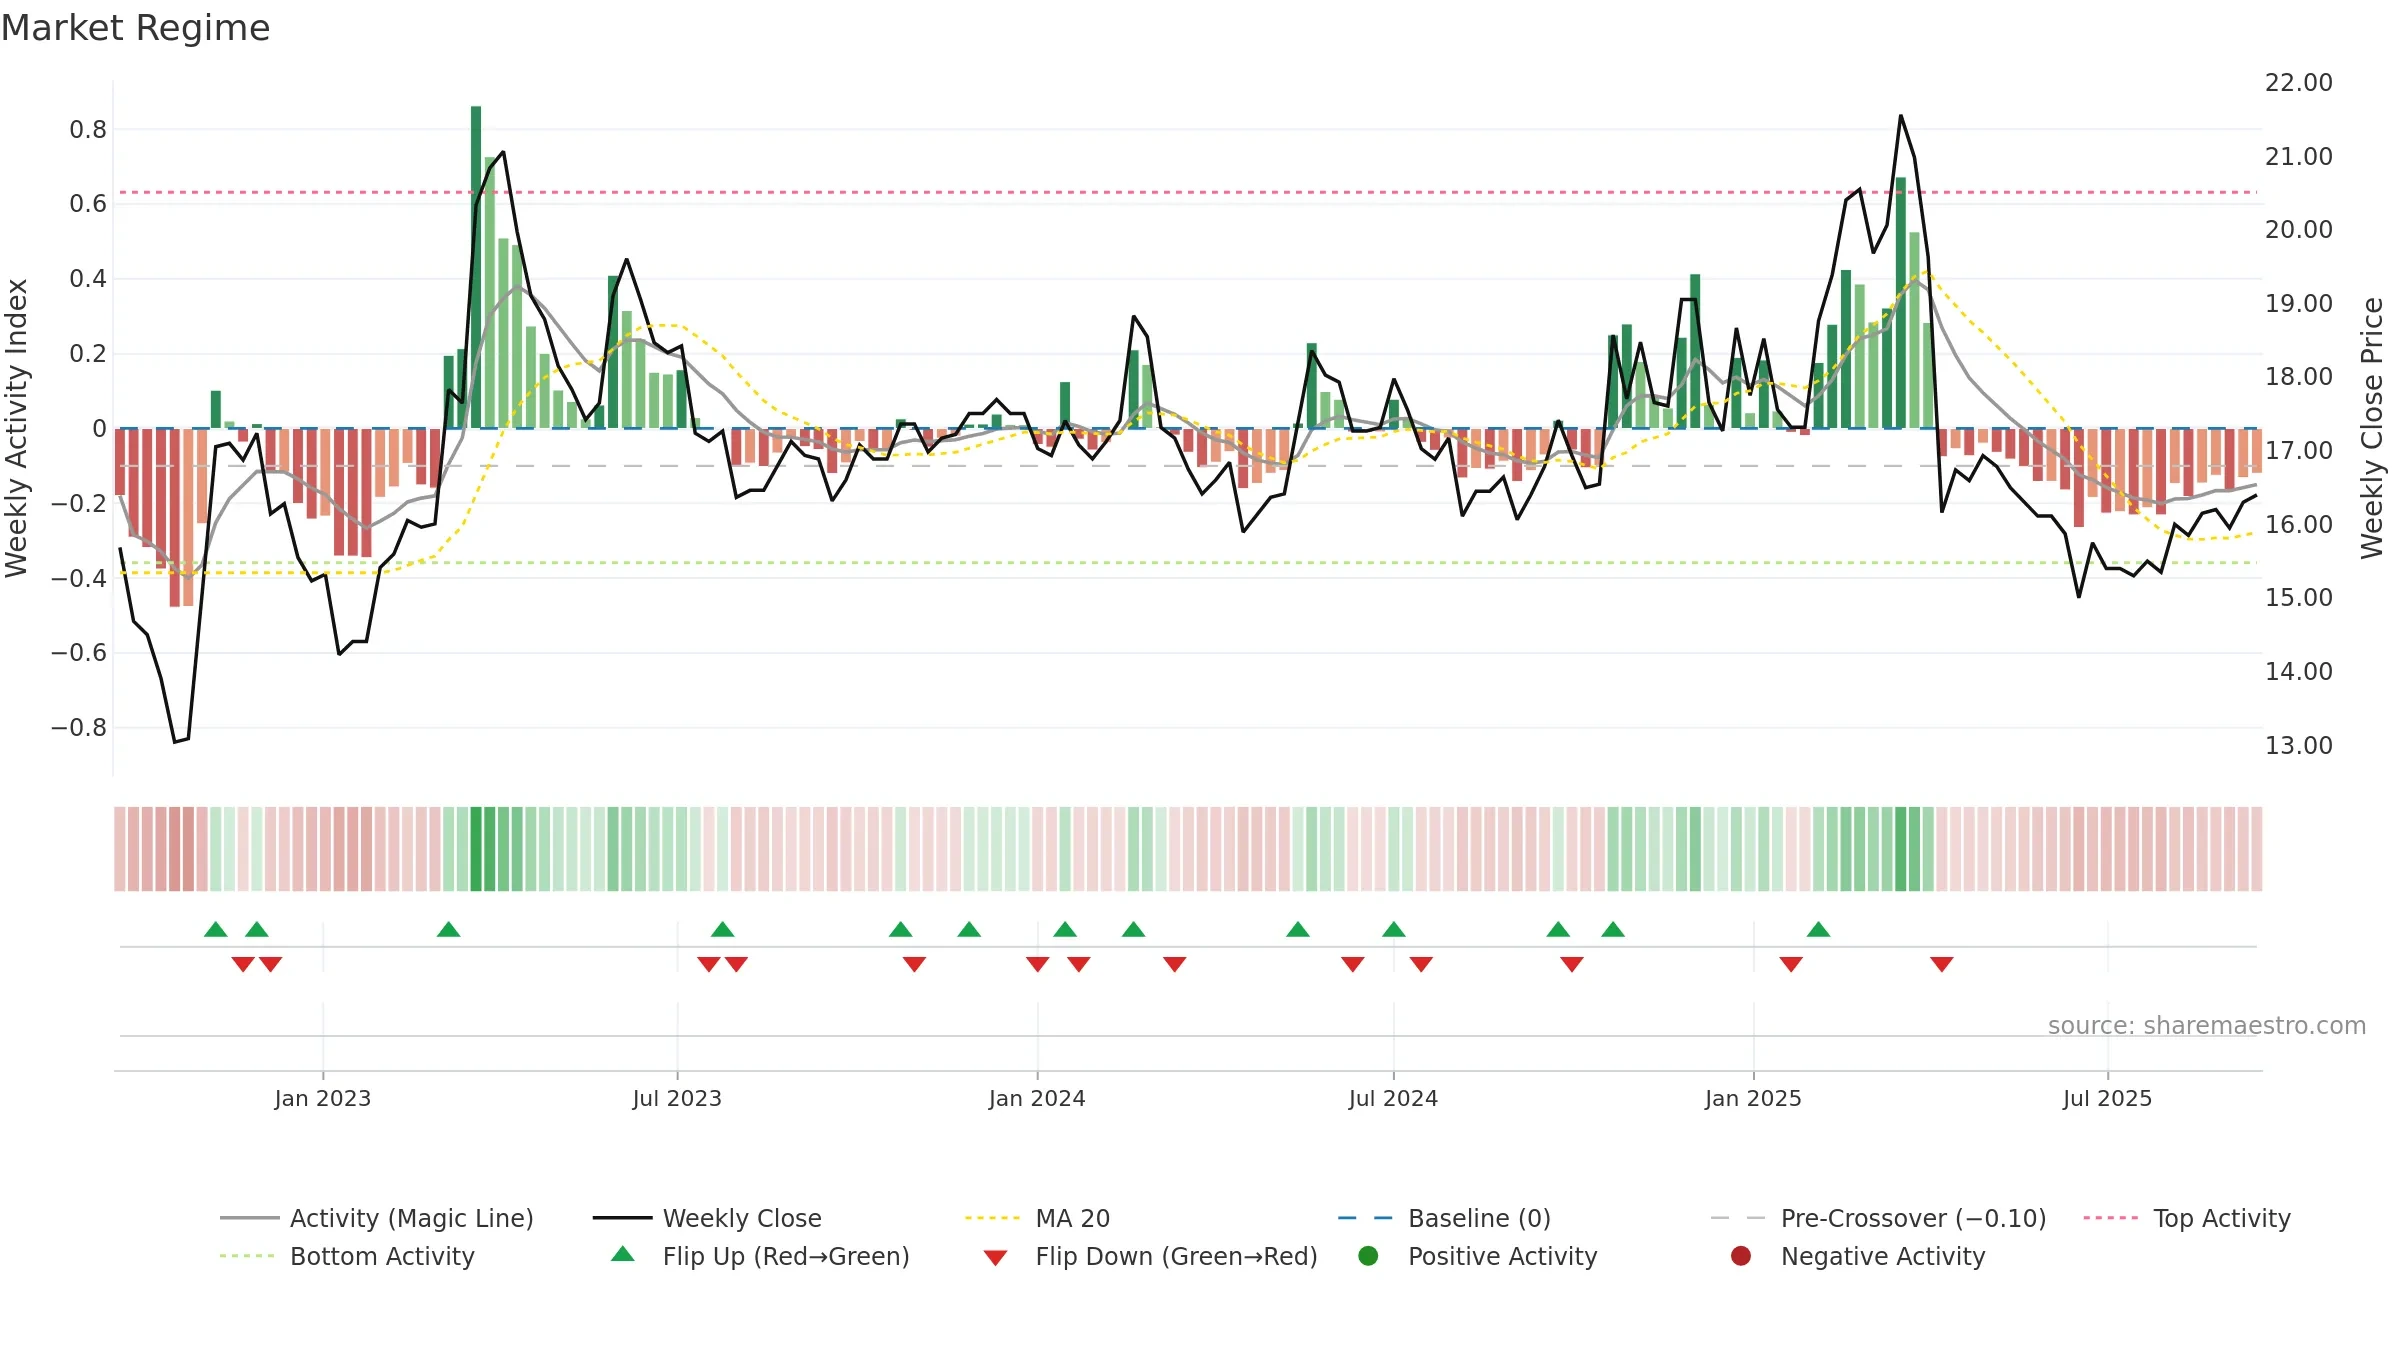The image size is (2400, 1350).
Task: Click the Jul 2024 date label
Action: pos(1393,1098)
